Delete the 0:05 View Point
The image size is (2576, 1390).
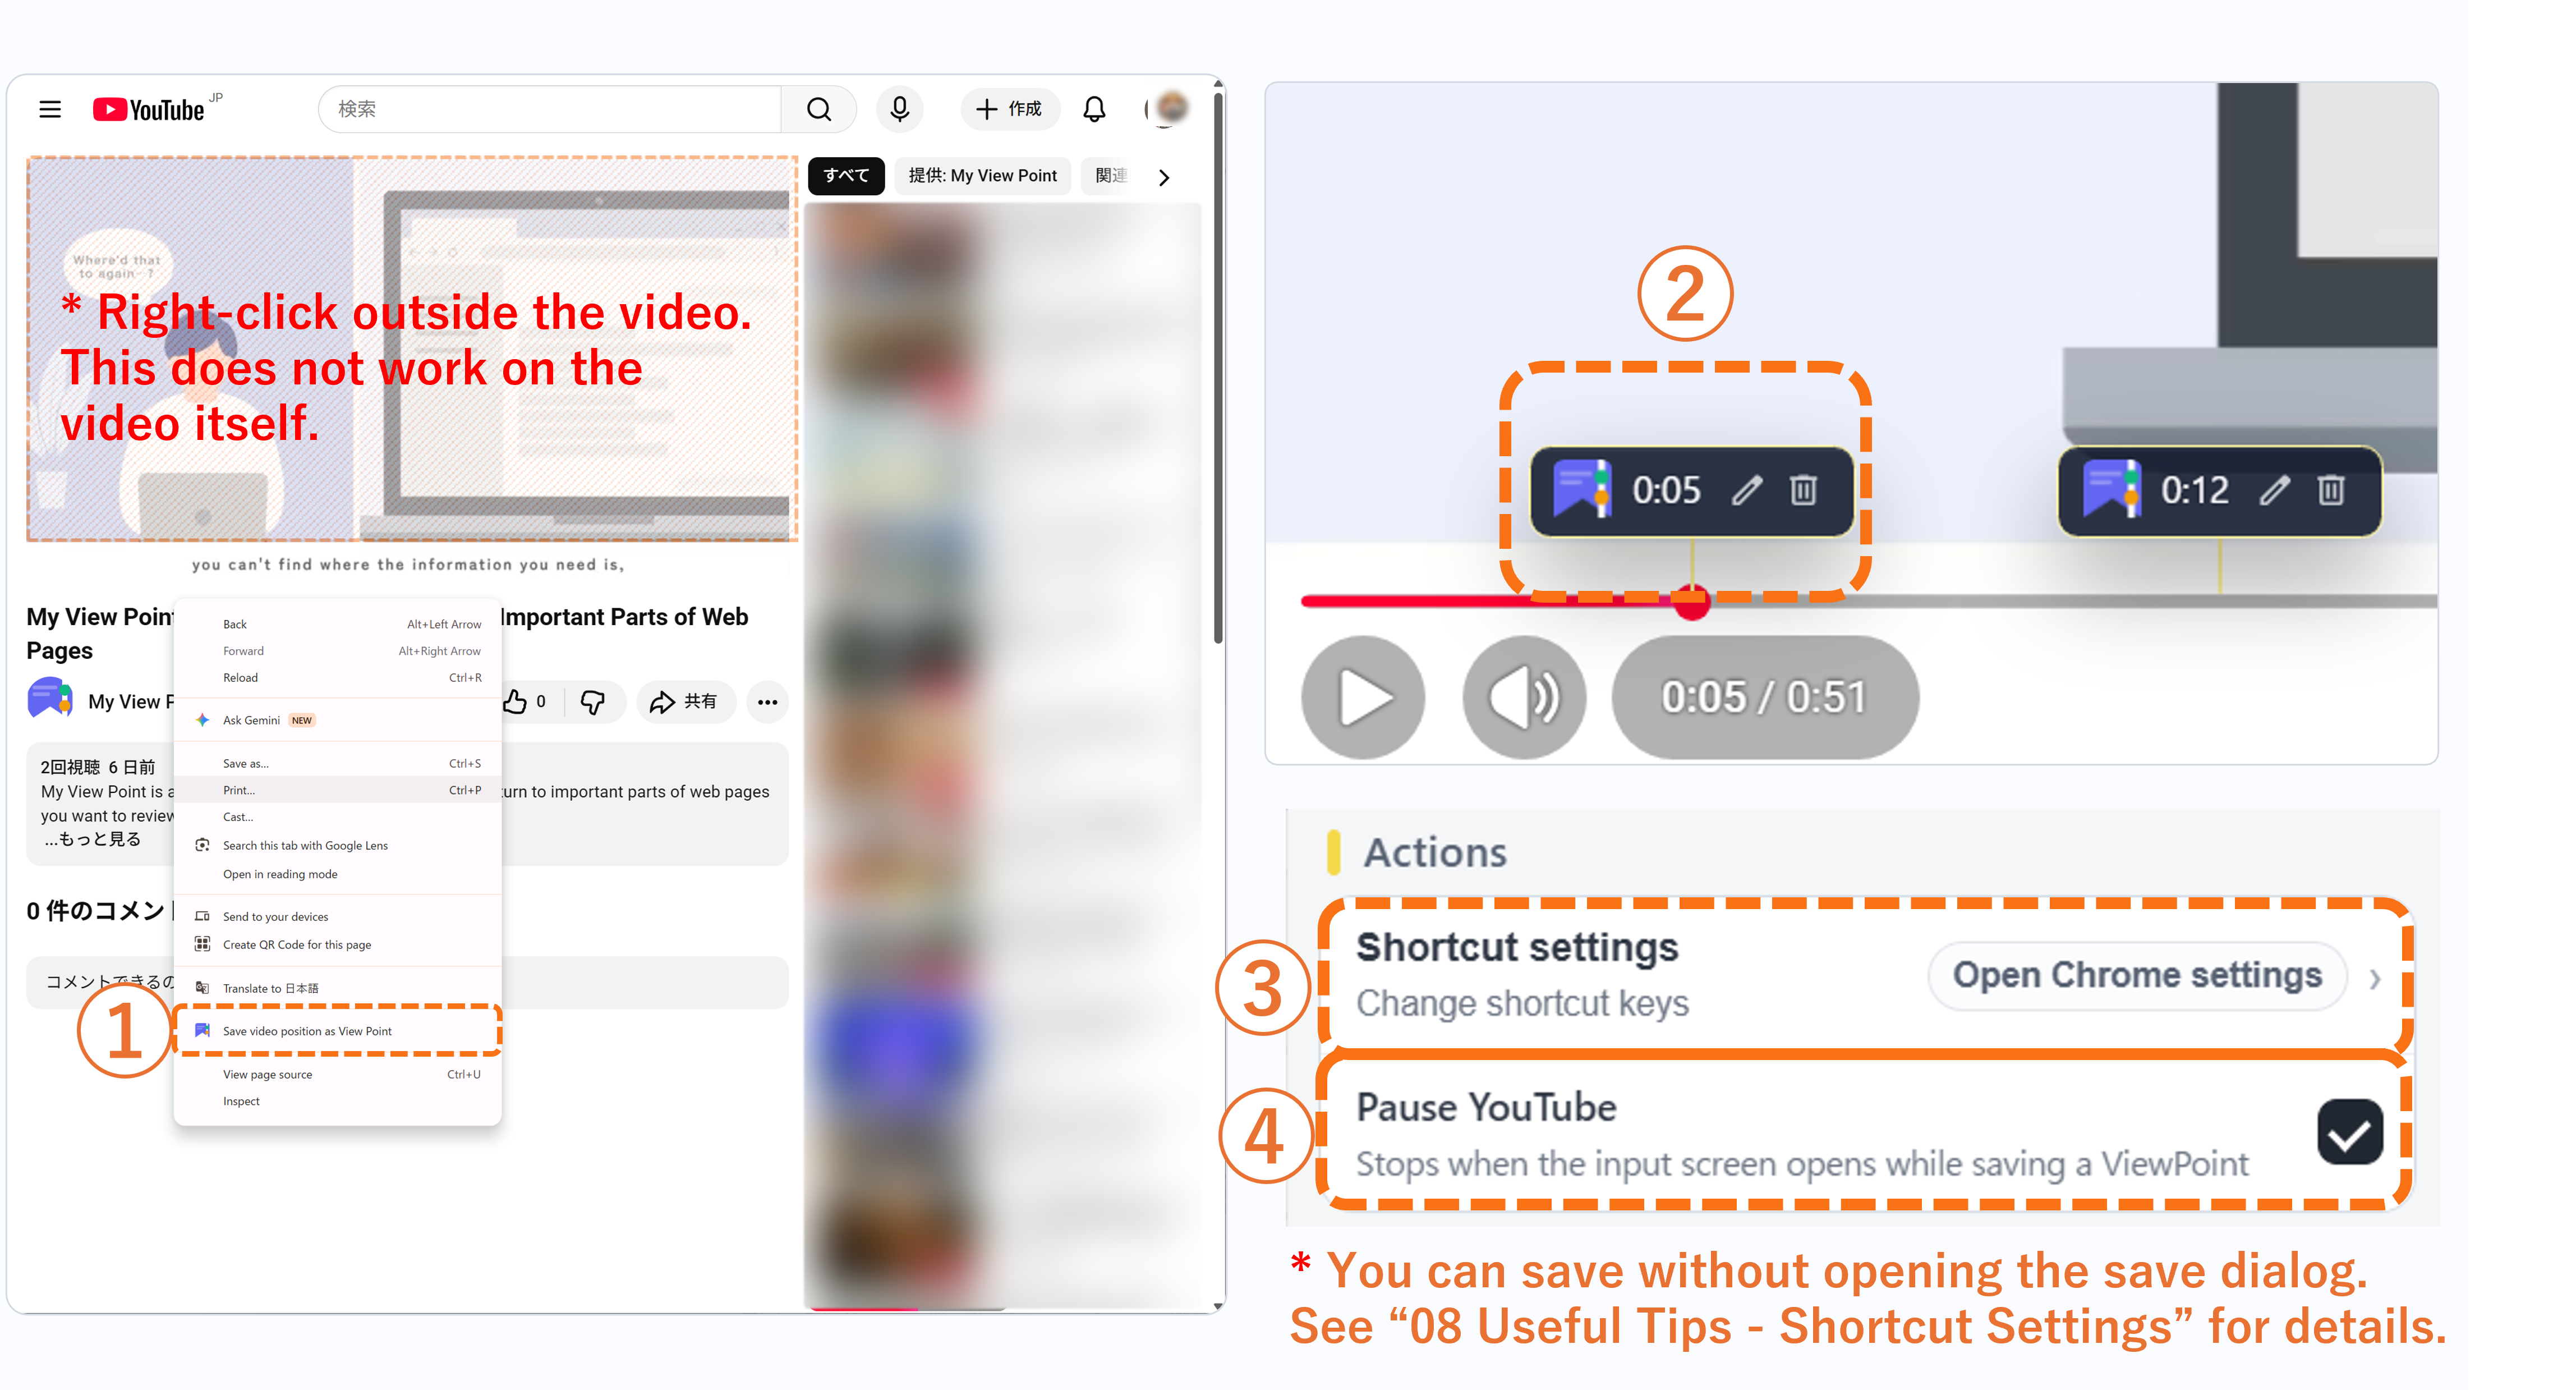[1803, 490]
